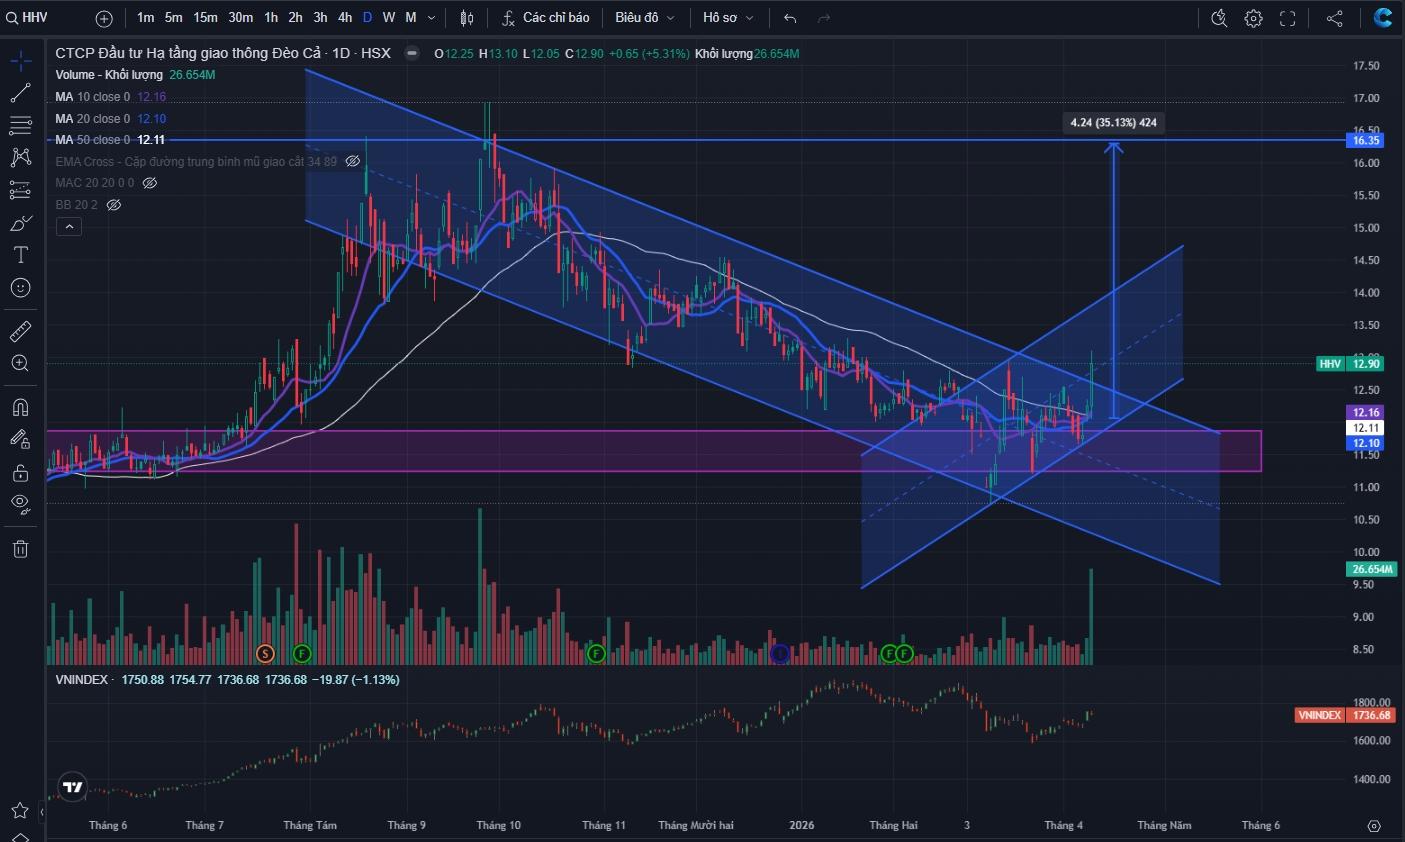
Task: Toggle magnet mode for drawings
Action: (x=20, y=407)
